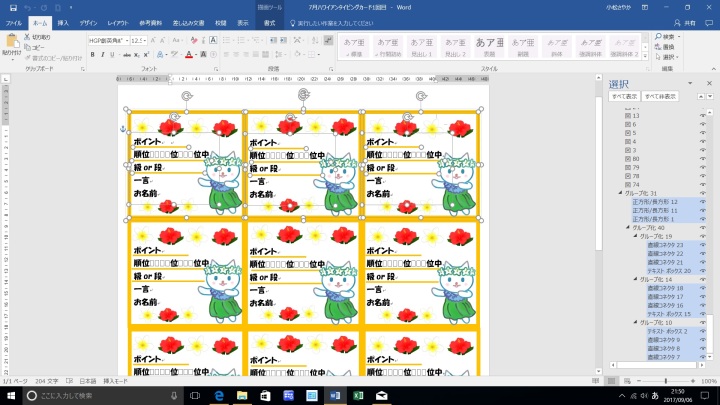Screen dimensions: 720x405
Task: Toggle show paragraph marks icon
Action: click(328, 40)
